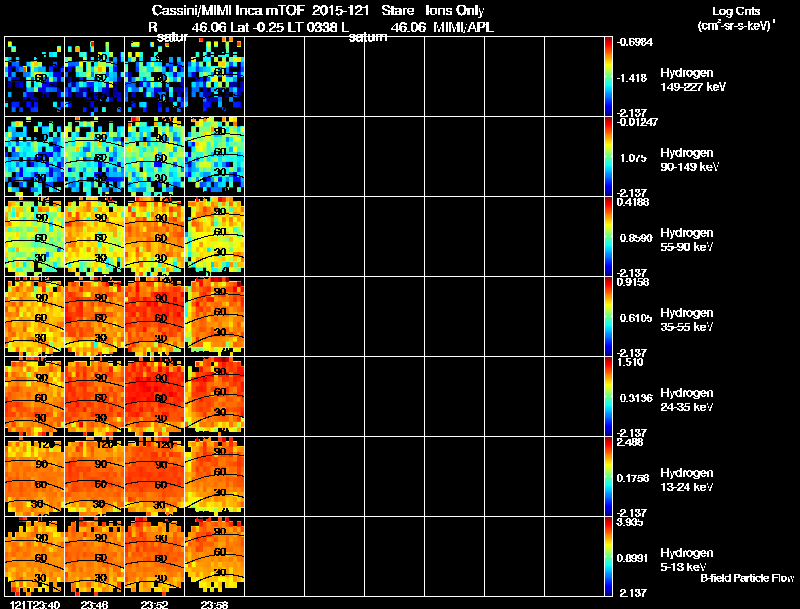Image resolution: width=800 pixels, height=609 pixels.
Task: Click the Log Cnts units header
Action: click(x=736, y=18)
